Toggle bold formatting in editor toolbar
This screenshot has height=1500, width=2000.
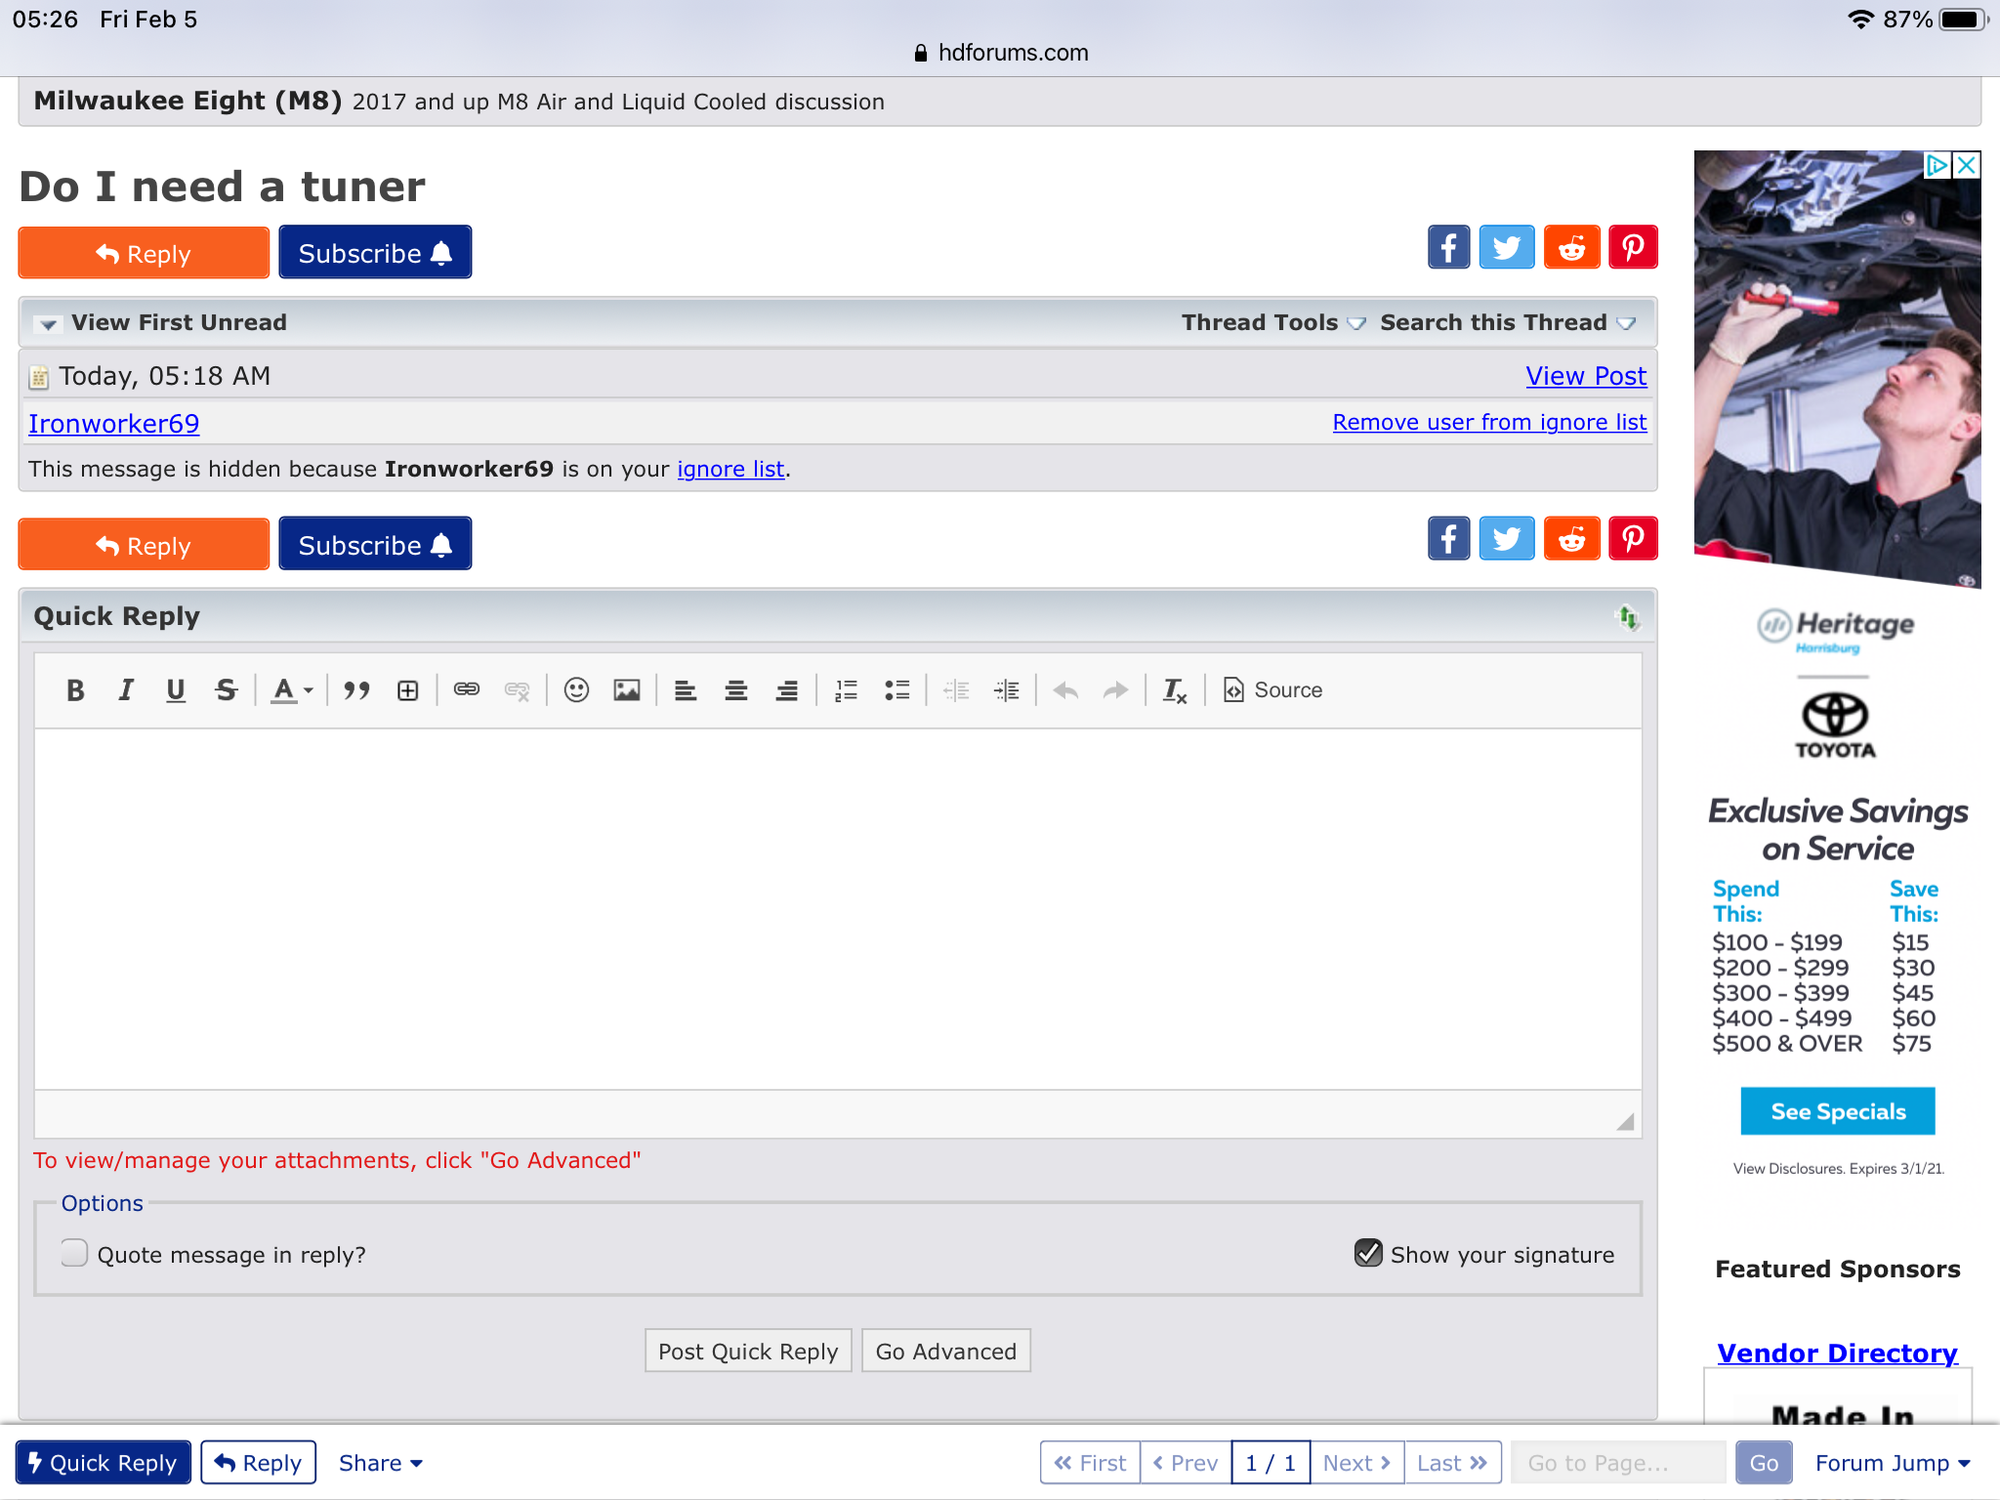coord(75,690)
